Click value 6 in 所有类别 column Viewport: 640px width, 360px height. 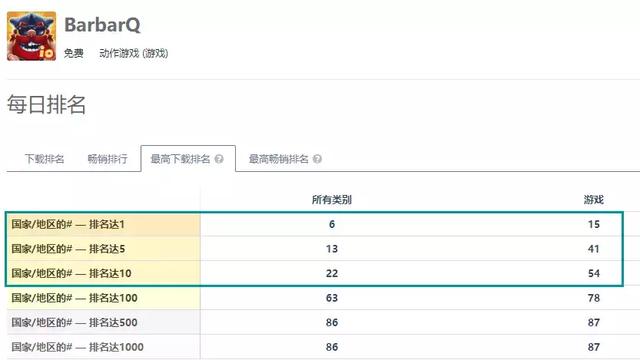click(x=332, y=224)
